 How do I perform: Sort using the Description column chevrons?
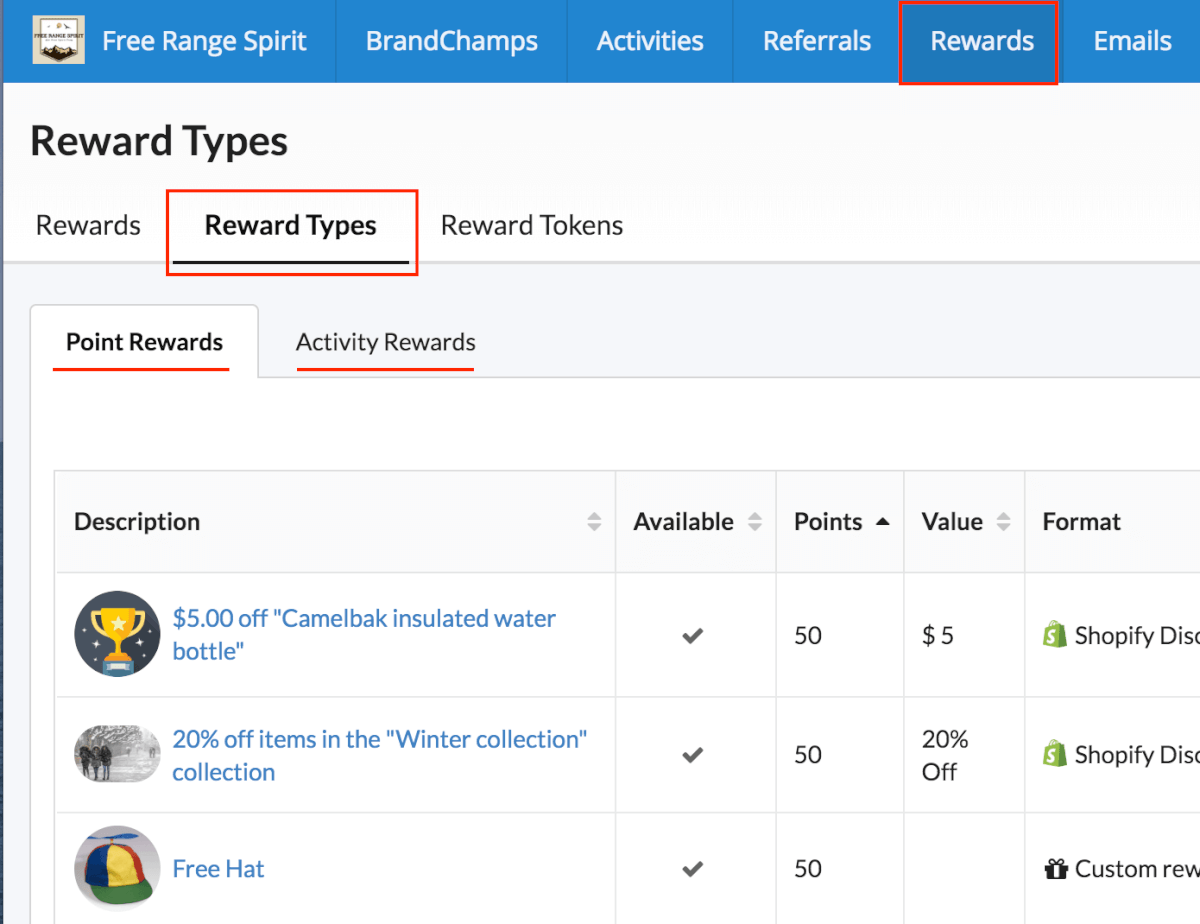595,521
